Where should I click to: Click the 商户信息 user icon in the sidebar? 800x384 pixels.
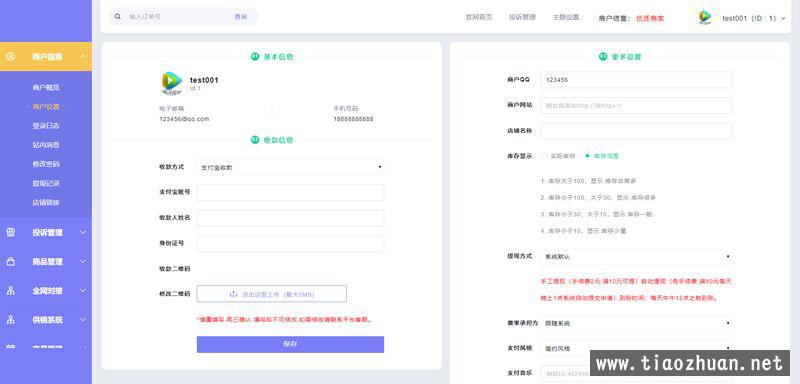(x=11, y=57)
